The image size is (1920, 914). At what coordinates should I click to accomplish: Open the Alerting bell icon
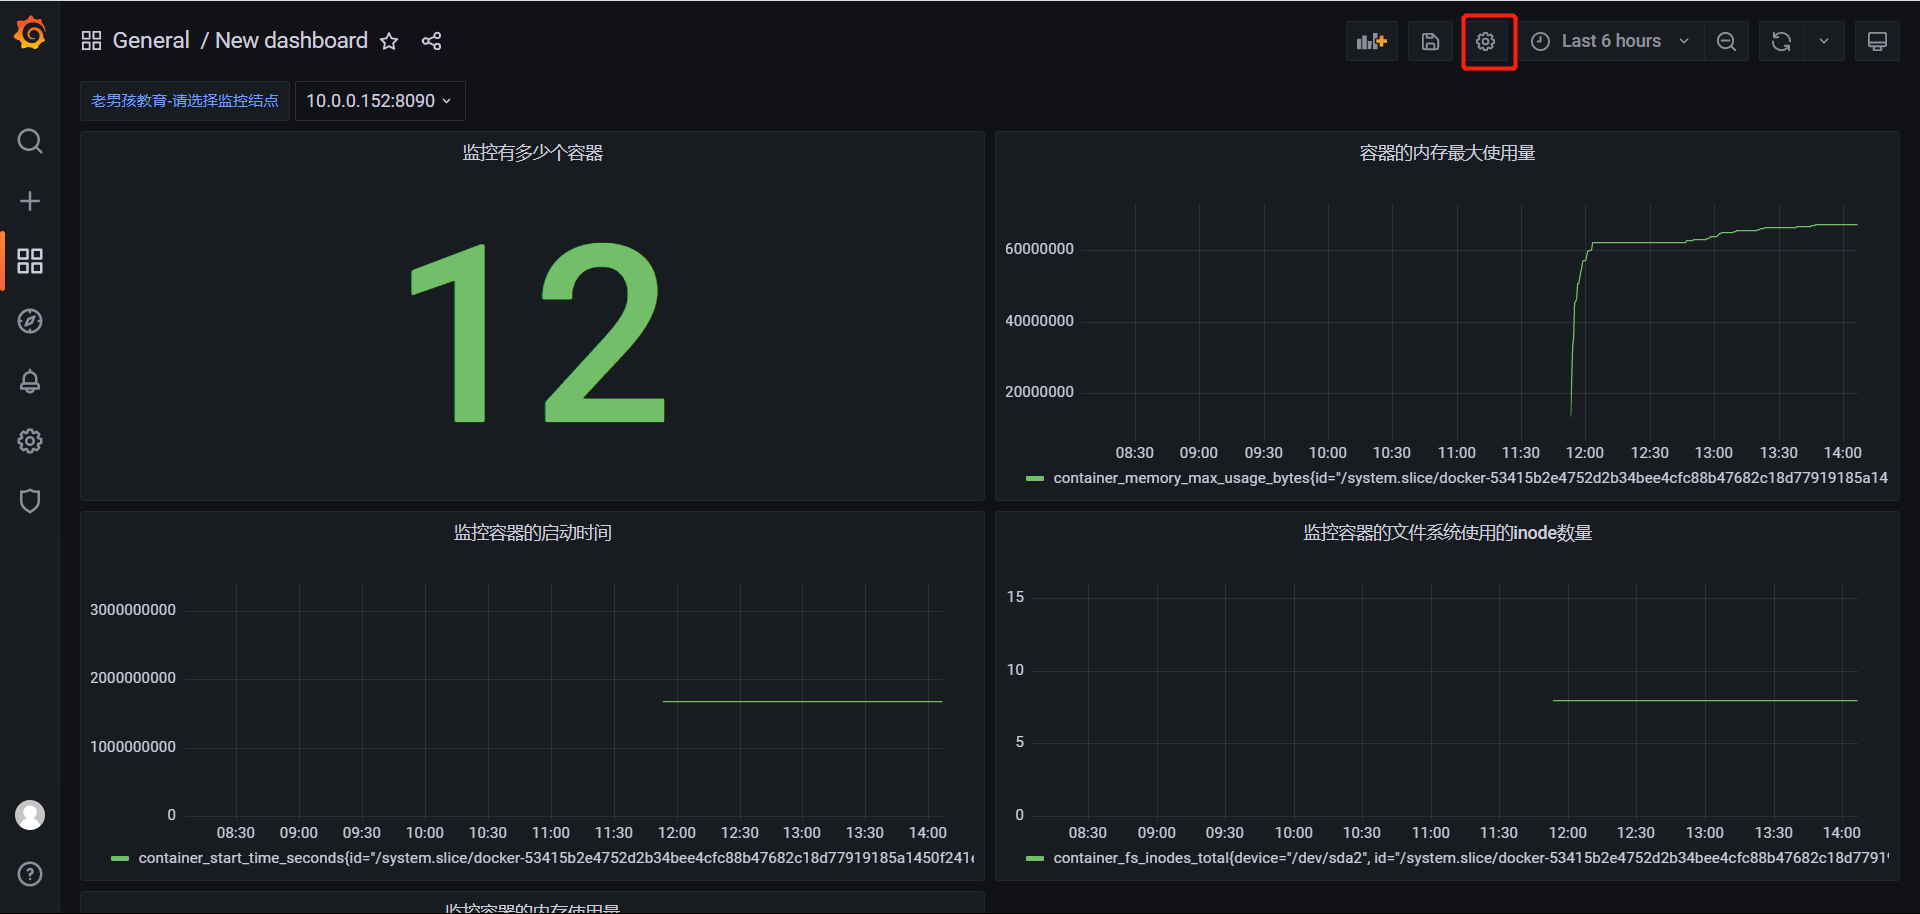(30, 381)
